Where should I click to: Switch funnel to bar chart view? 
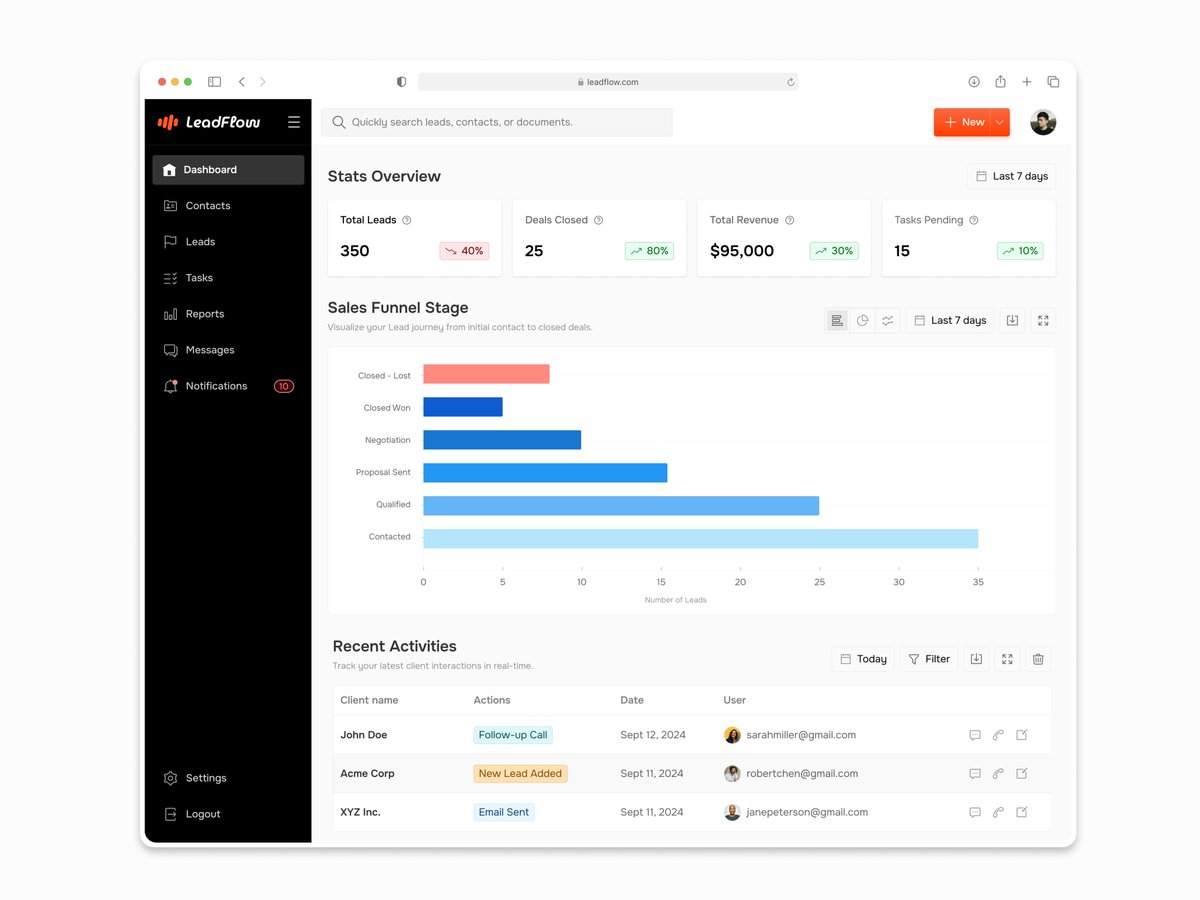click(x=837, y=320)
